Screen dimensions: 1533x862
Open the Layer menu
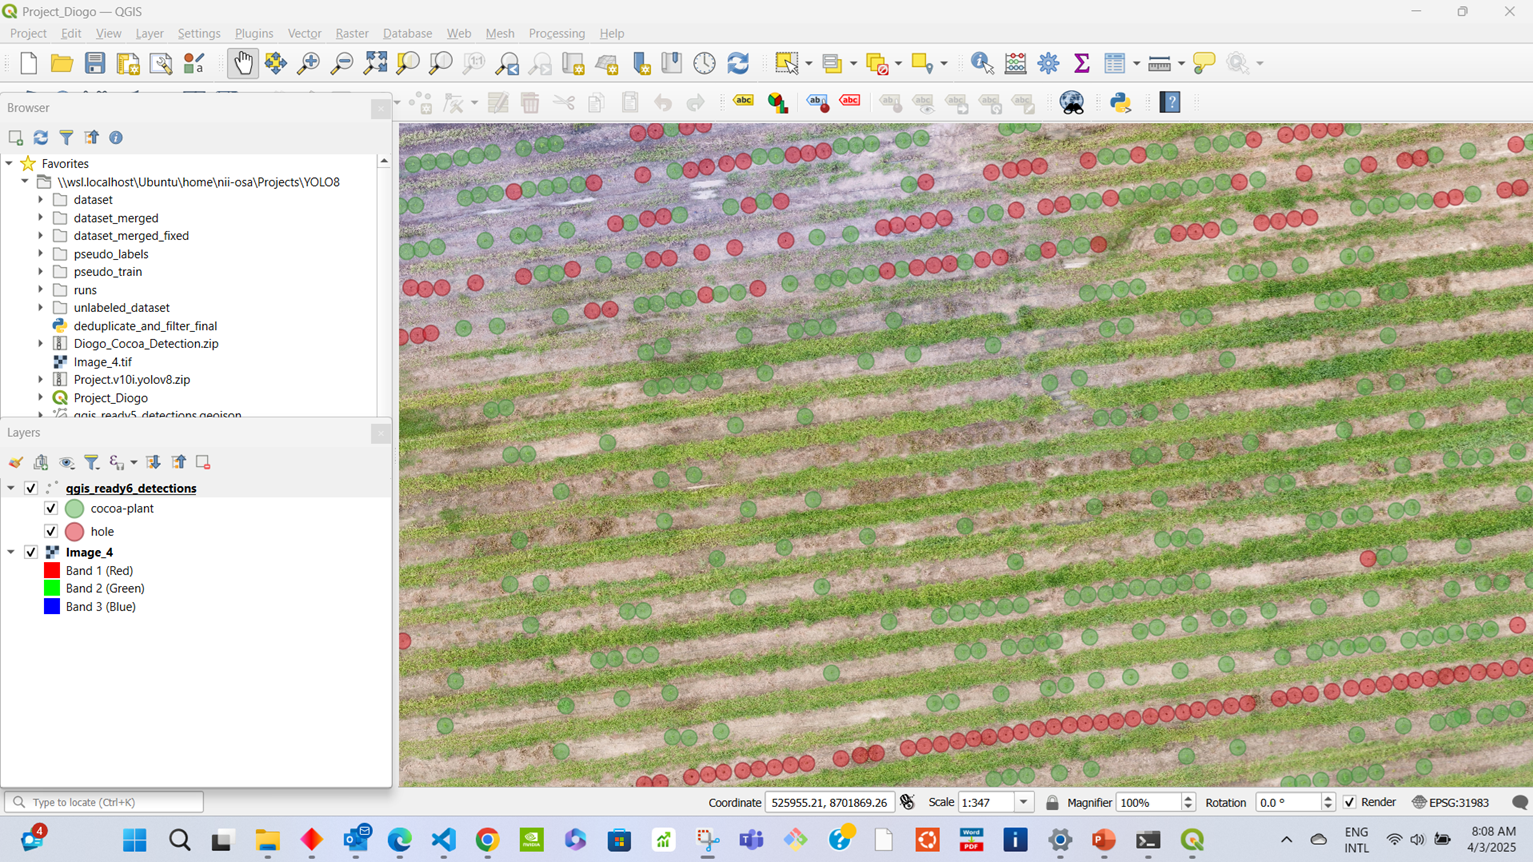coord(149,33)
